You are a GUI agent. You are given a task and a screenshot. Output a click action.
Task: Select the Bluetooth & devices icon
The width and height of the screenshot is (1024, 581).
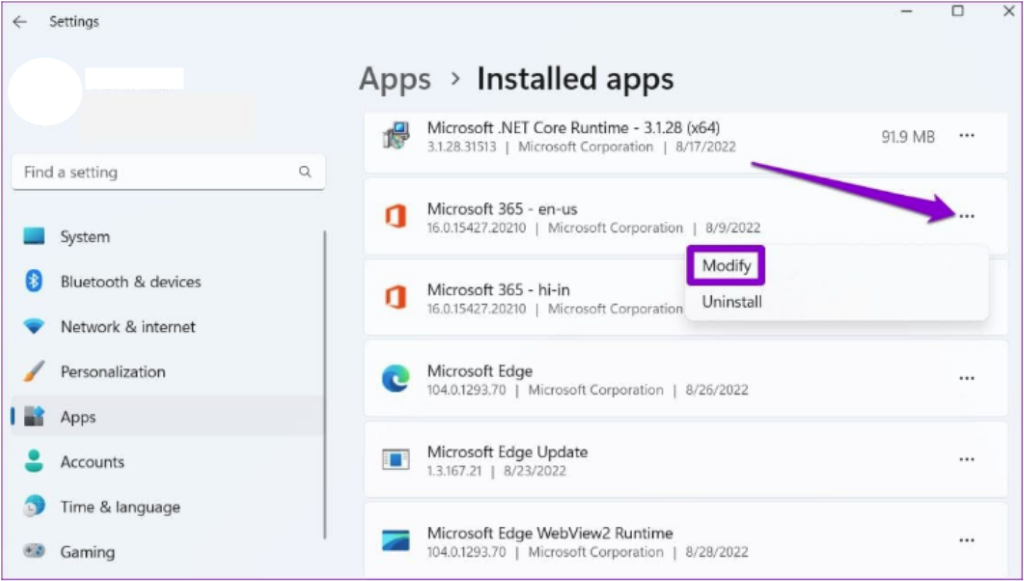tap(34, 281)
